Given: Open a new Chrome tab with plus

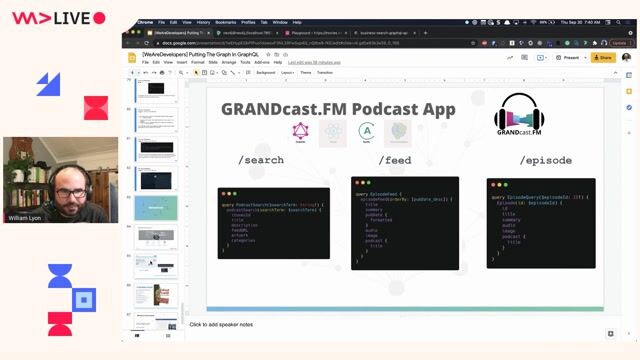Looking at the screenshot, I should coord(425,33).
